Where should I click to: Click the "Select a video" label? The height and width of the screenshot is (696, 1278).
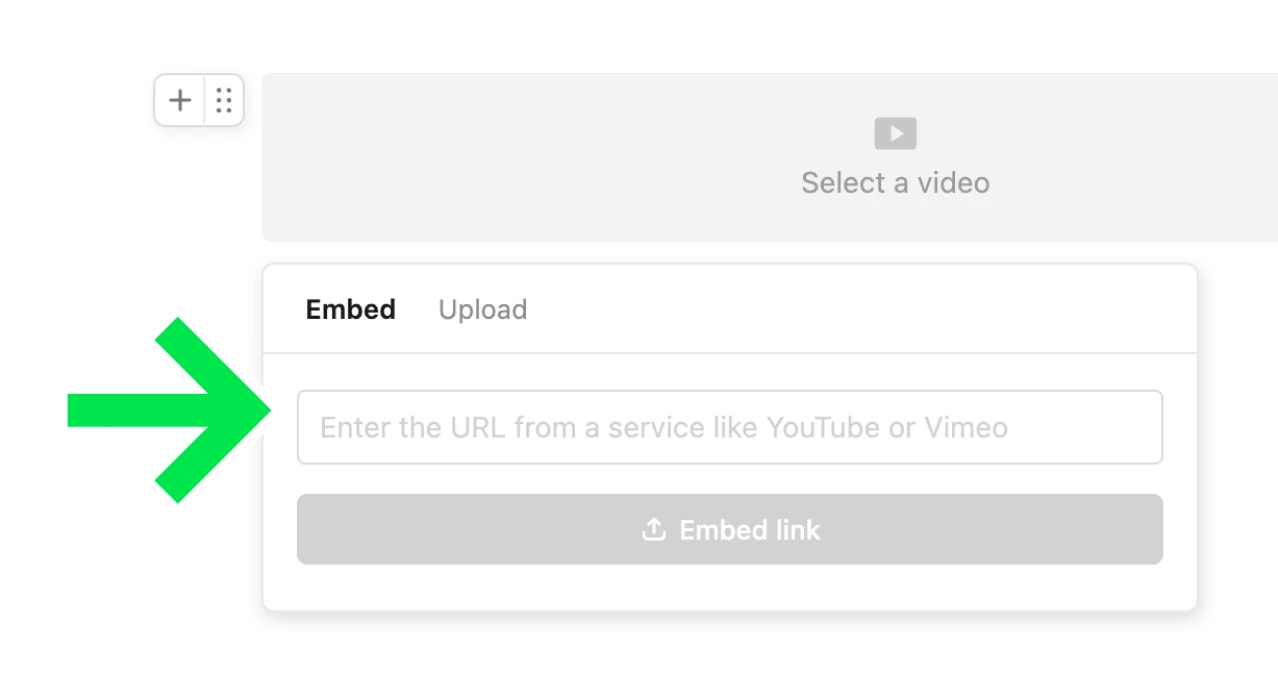coord(895,183)
